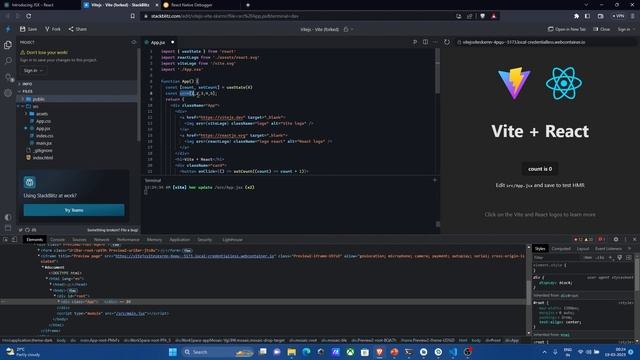
Task: Click the Try Teams button
Action: [x=74, y=210]
